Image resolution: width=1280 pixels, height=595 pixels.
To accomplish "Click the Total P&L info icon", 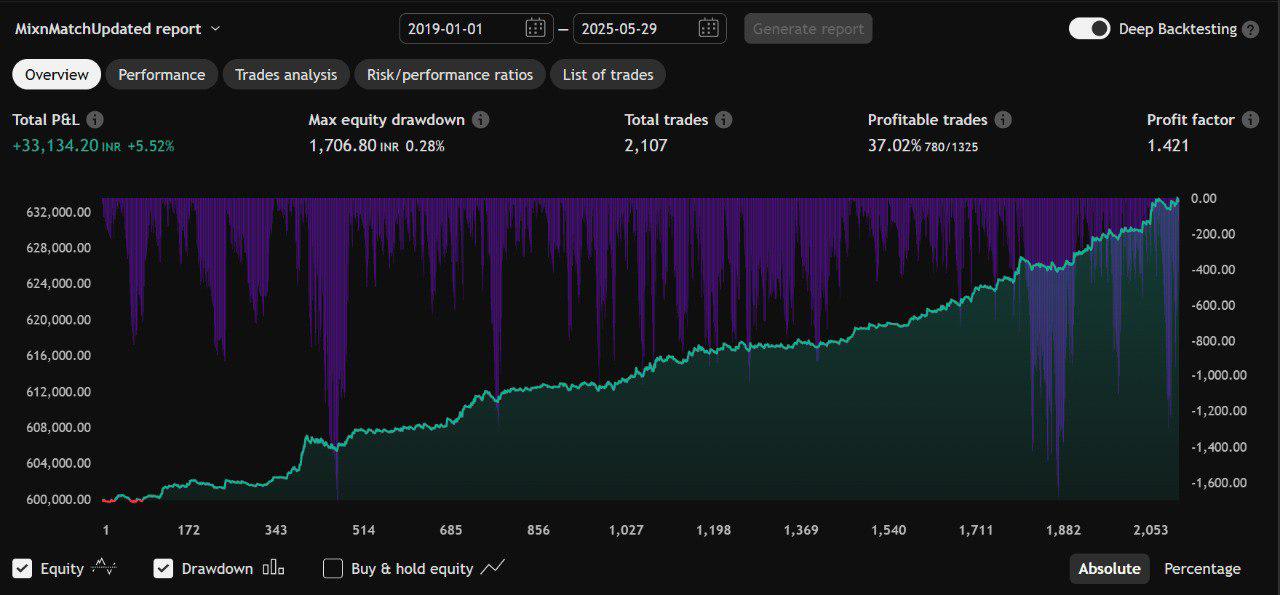I will pyautogui.click(x=95, y=119).
